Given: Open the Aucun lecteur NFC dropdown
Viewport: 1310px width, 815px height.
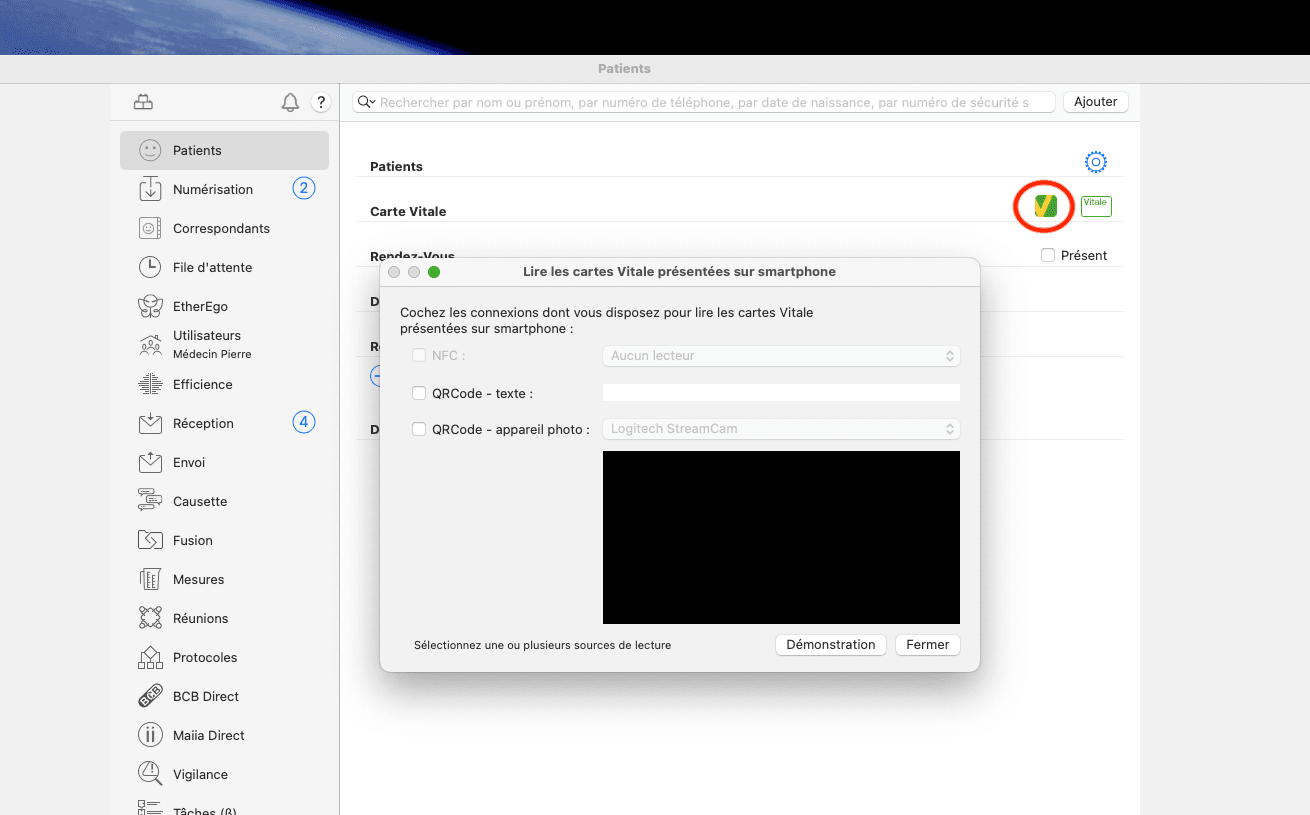Looking at the screenshot, I should pos(781,356).
